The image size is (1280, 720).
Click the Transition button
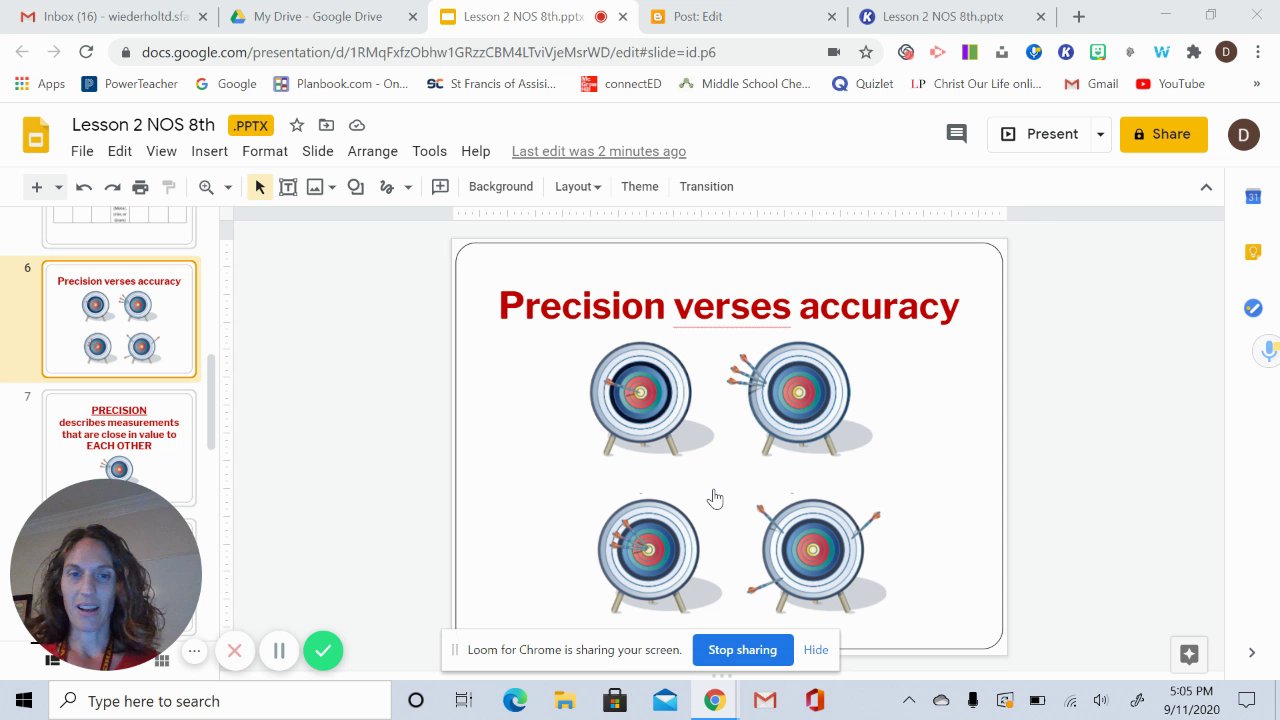point(706,187)
